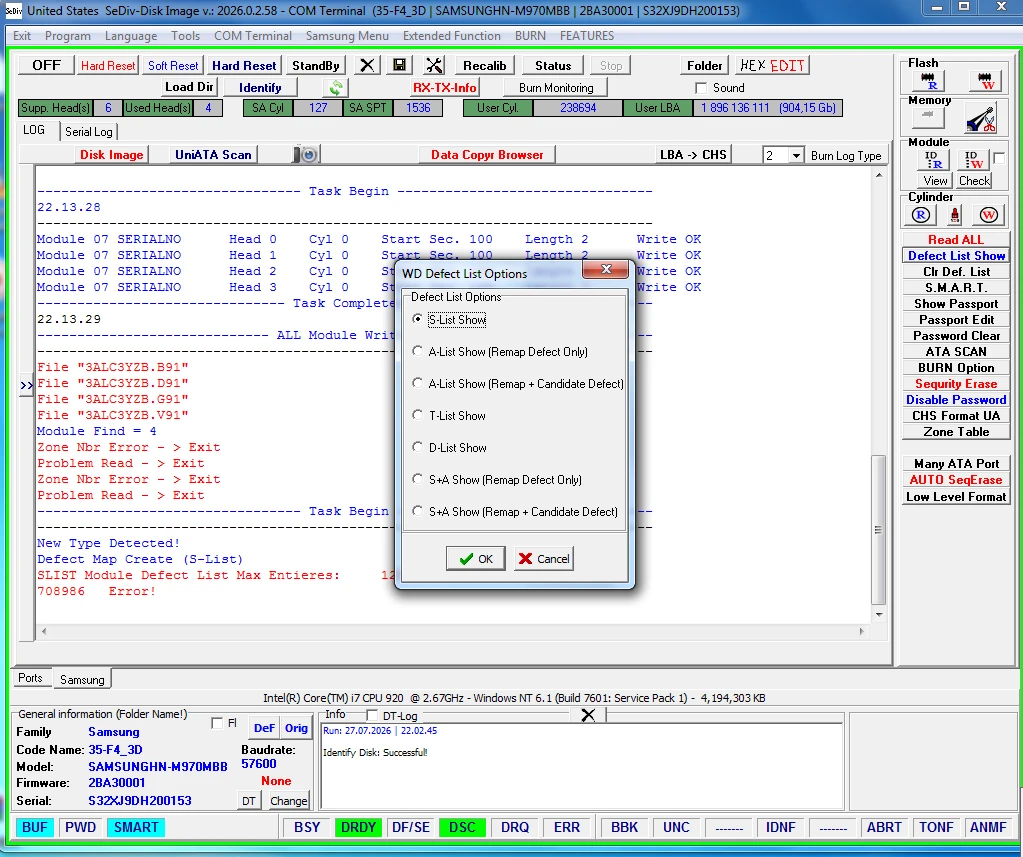The image size is (1023, 857).
Task: Click the crossed tools icon in toolbar
Action: 434,65
